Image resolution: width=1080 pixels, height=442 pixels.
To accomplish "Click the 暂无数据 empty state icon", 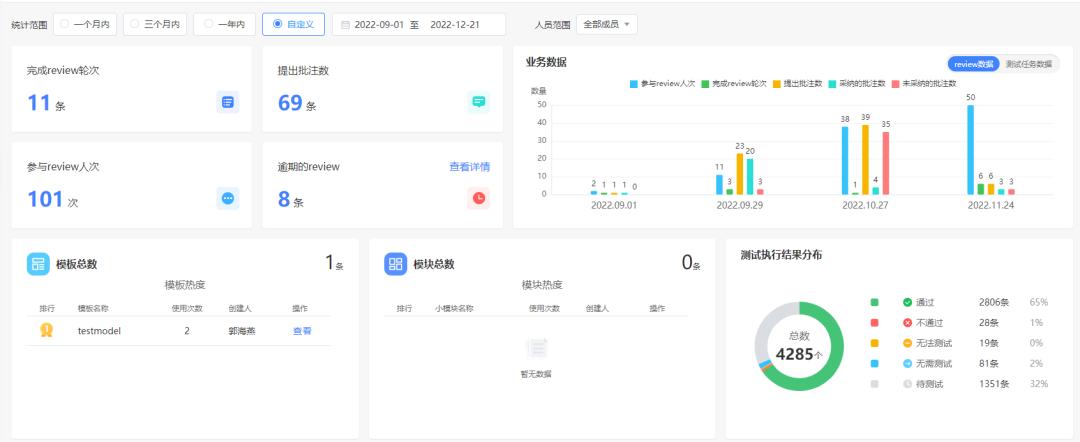I will (x=536, y=350).
